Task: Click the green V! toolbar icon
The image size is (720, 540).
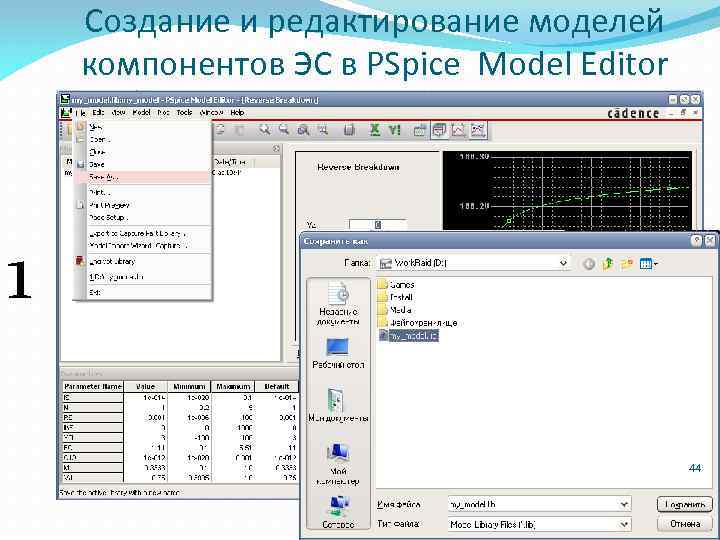Action: coord(394,130)
